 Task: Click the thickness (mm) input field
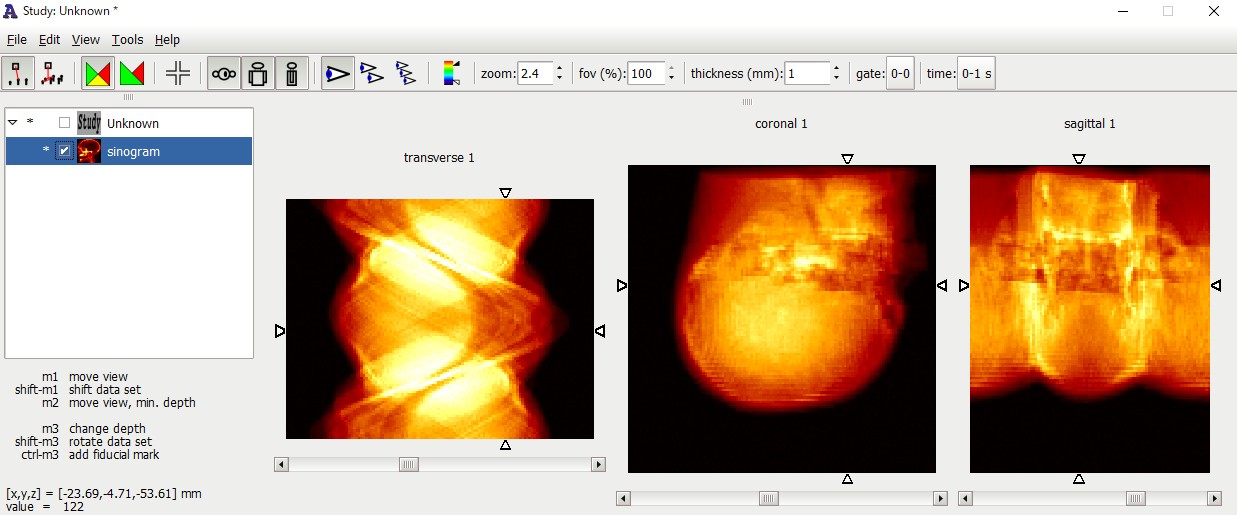point(807,73)
